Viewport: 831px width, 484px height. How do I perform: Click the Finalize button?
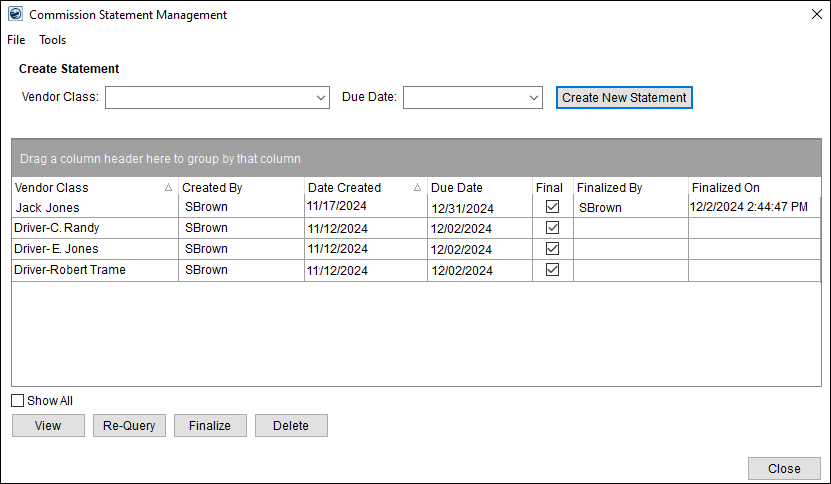pos(210,426)
